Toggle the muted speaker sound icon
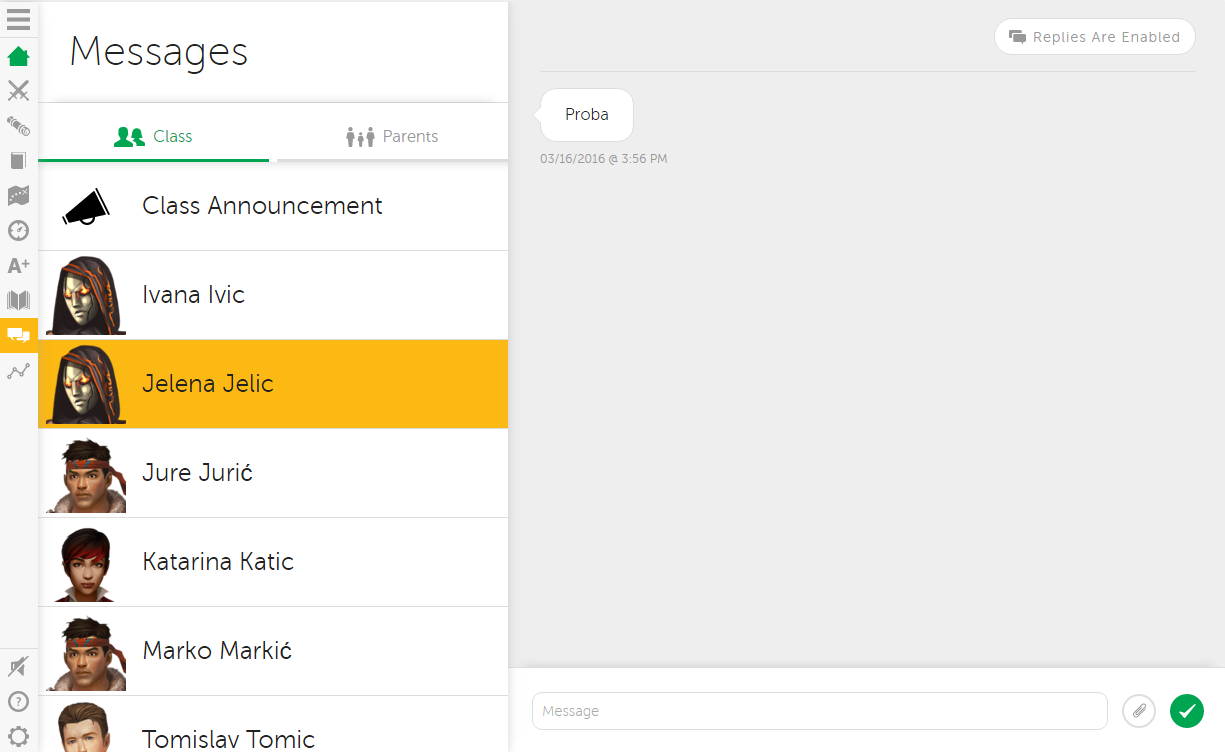This screenshot has width=1225, height=752. point(18,666)
